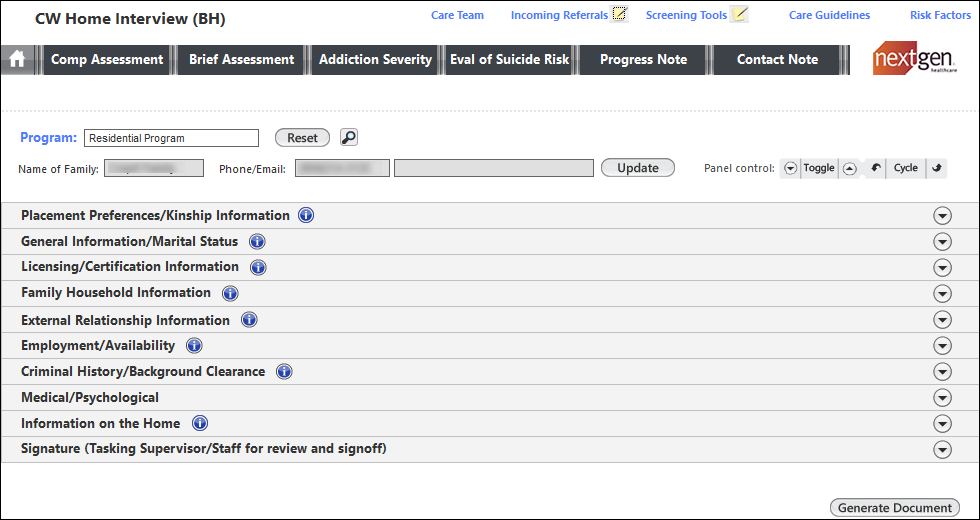Open the Screening Tools pencil icon
The height and width of the screenshot is (520, 980).
pyautogui.click(x=739, y=14)
